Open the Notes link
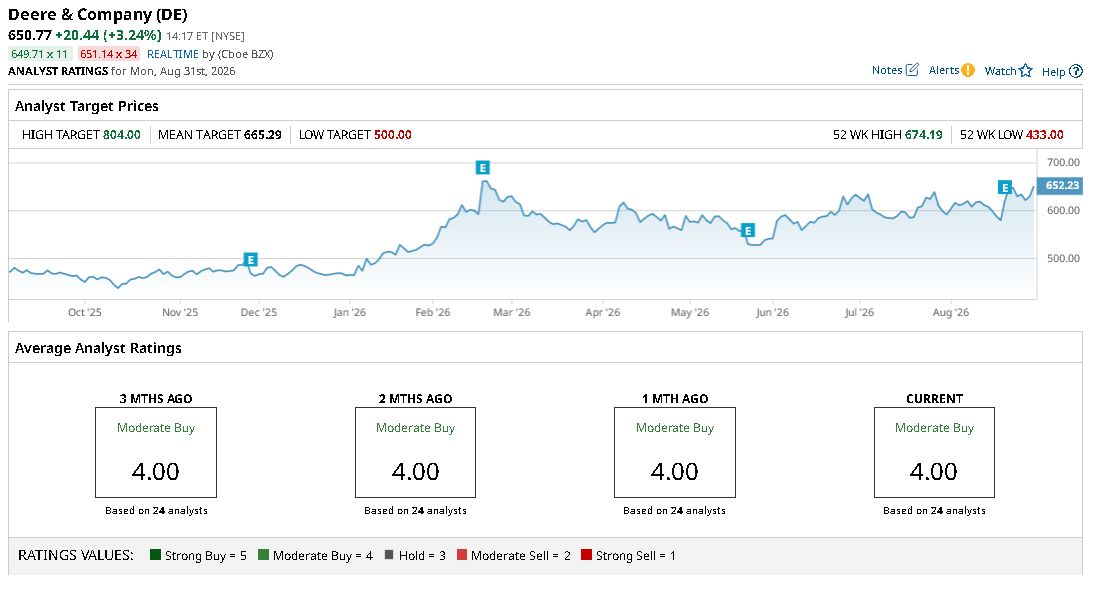The height and width of the screenshot is (590, 1097). [887, 70]
